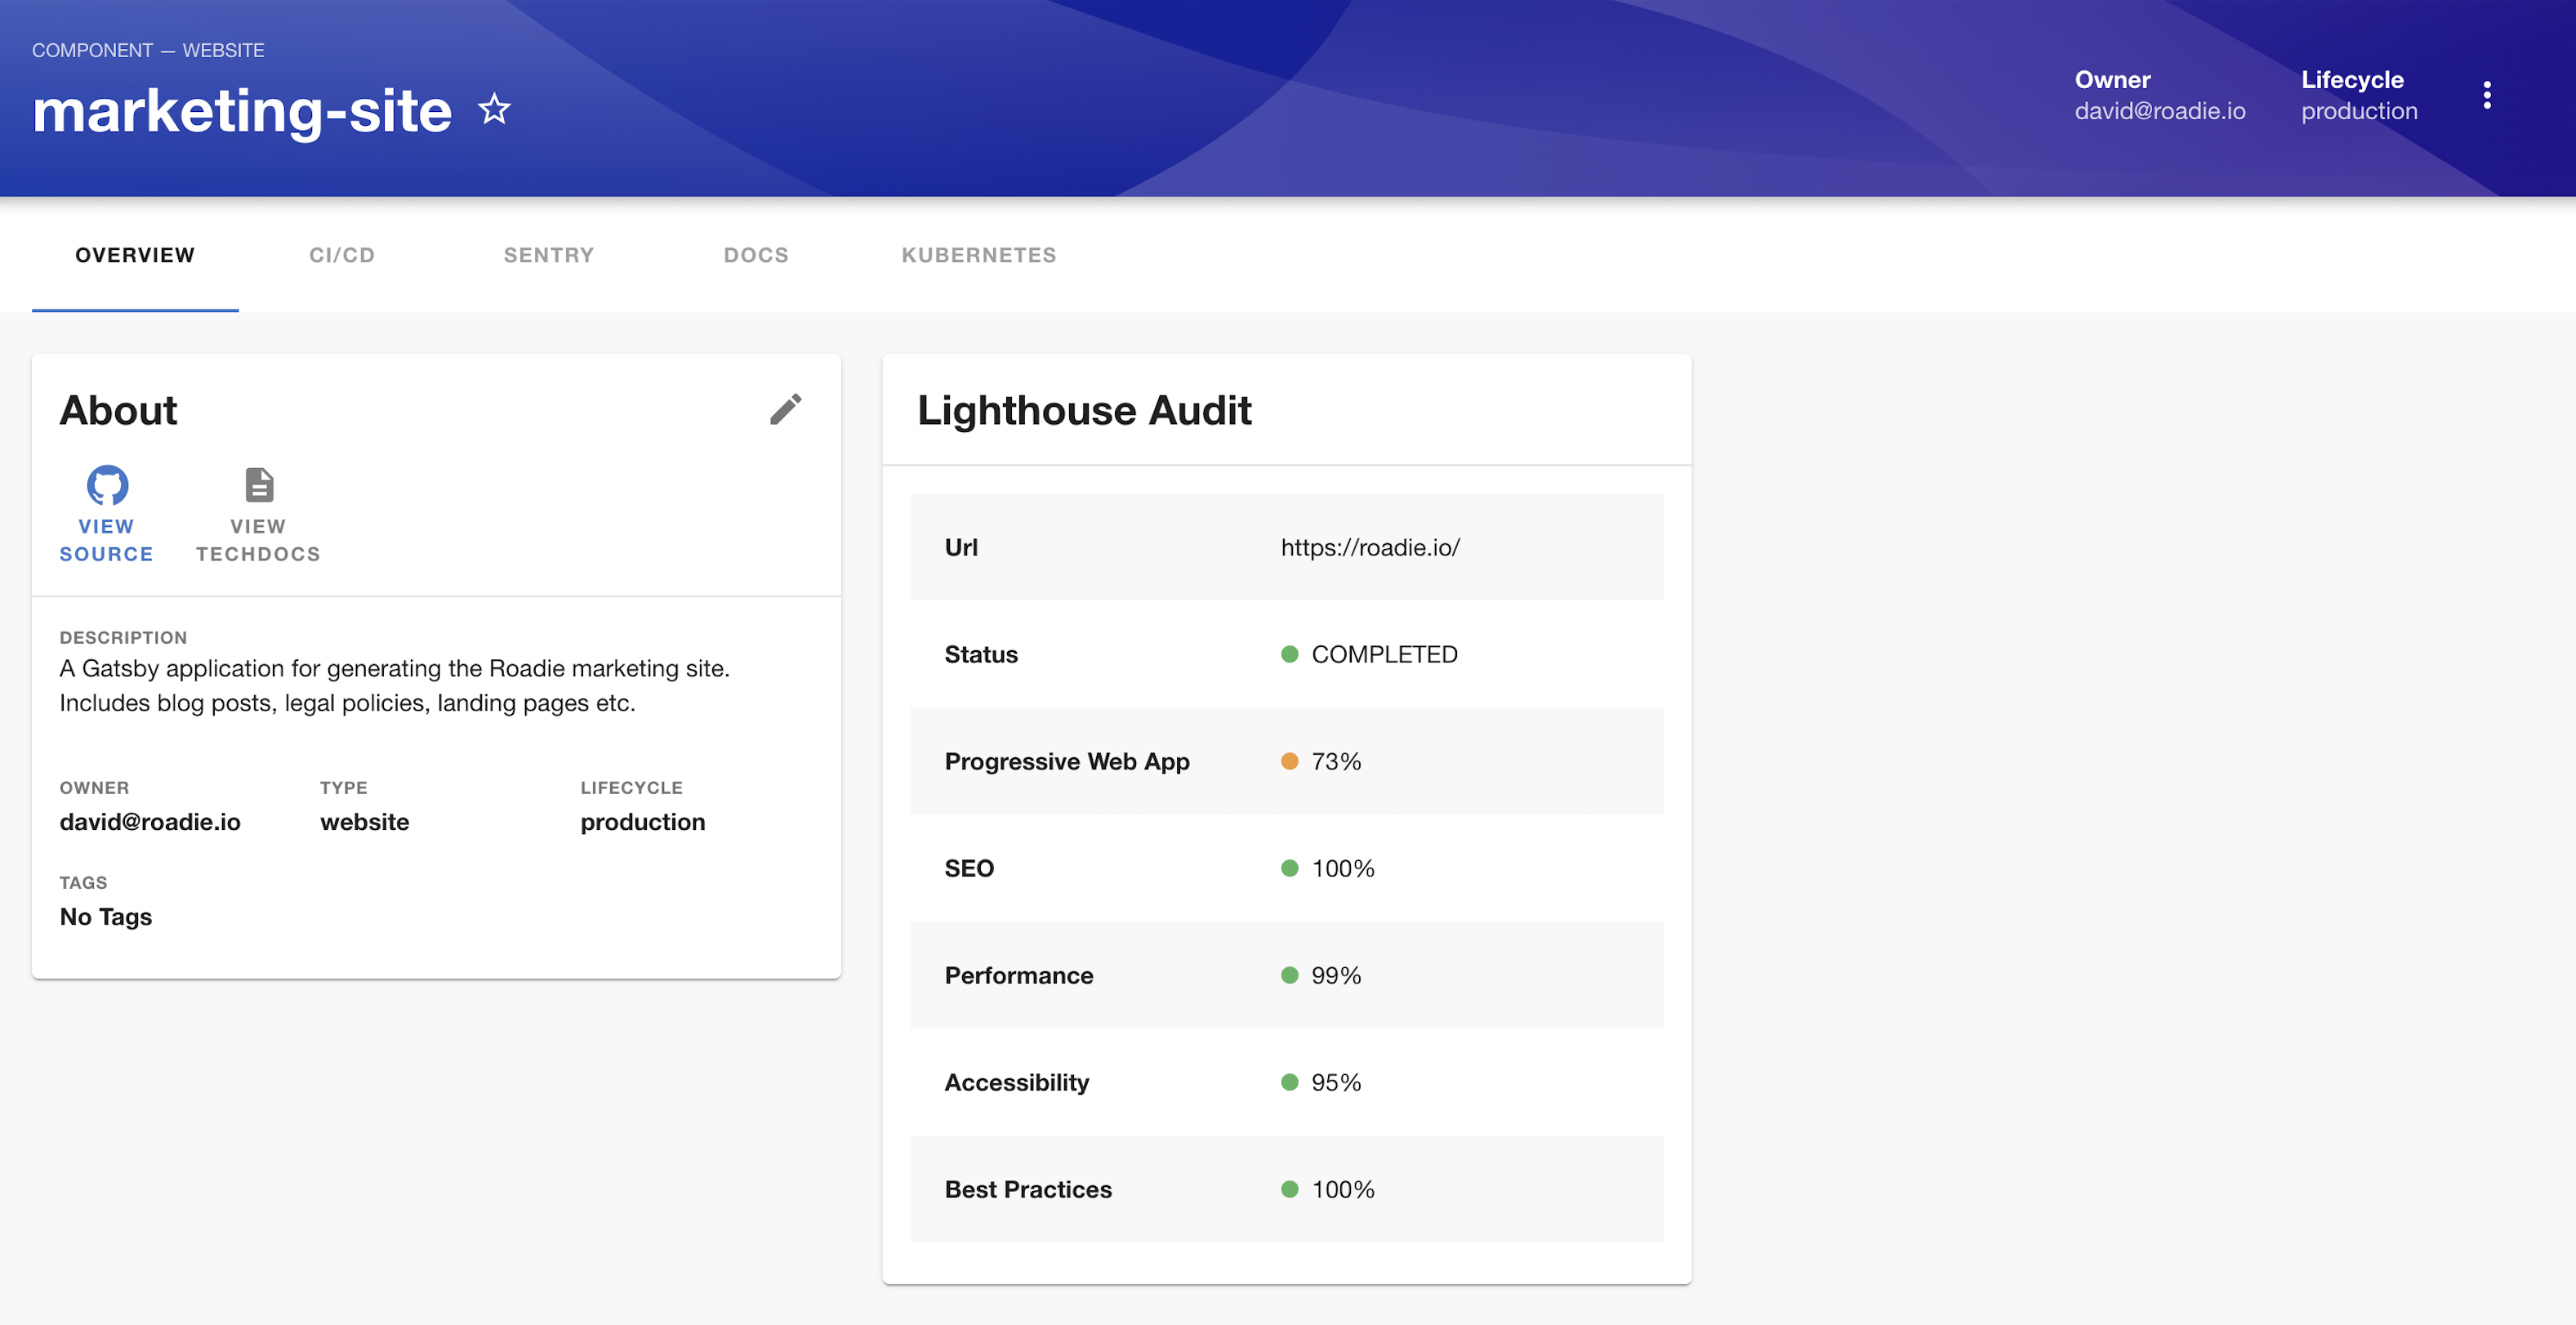The width and height of the screenshot is (2576, 1325).
Task: Select the Sentry tab
Action: click(x=548, y=255)
